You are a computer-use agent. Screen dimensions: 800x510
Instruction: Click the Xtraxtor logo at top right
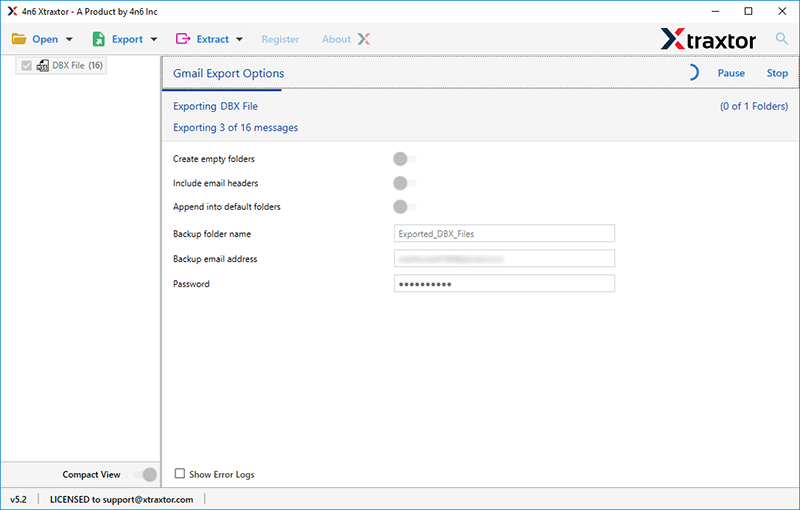(x=708, y=39)
